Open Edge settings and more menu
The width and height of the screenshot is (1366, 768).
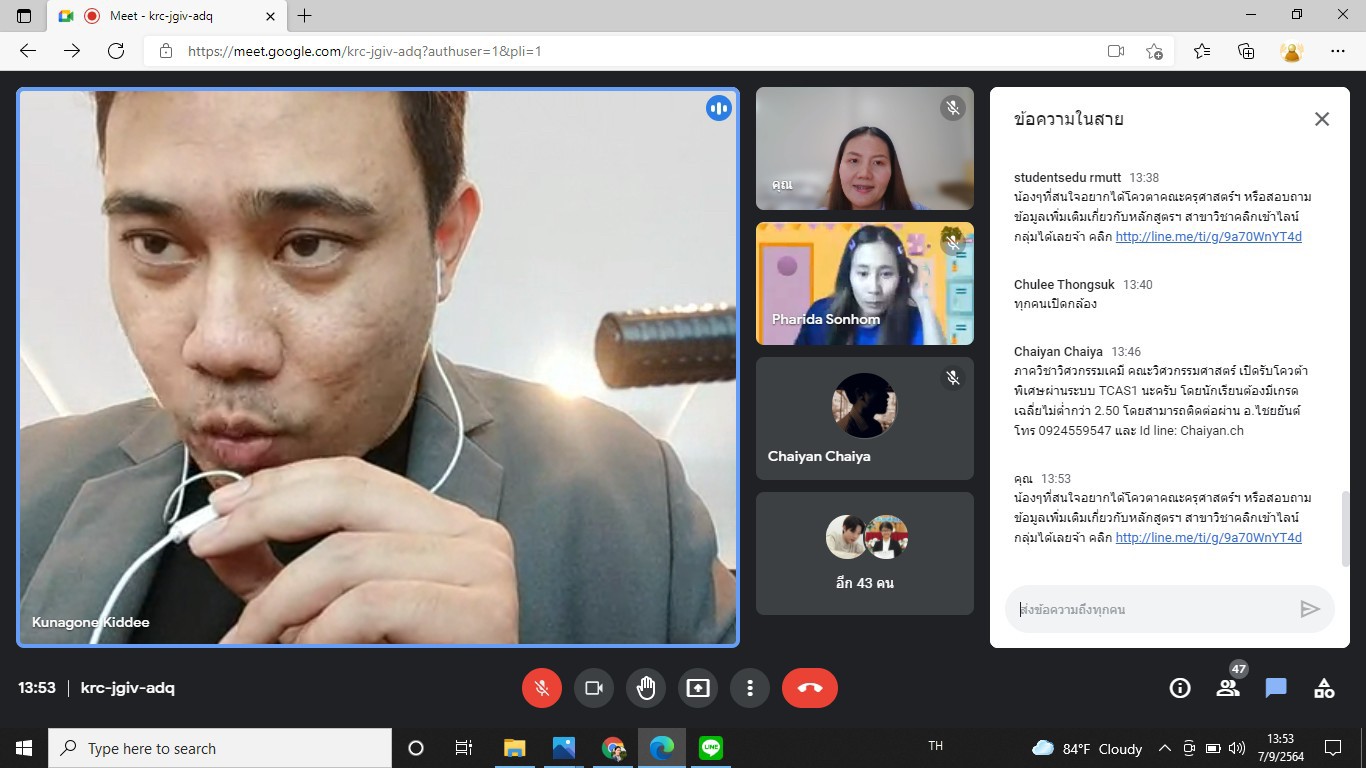click(1338, 51)
